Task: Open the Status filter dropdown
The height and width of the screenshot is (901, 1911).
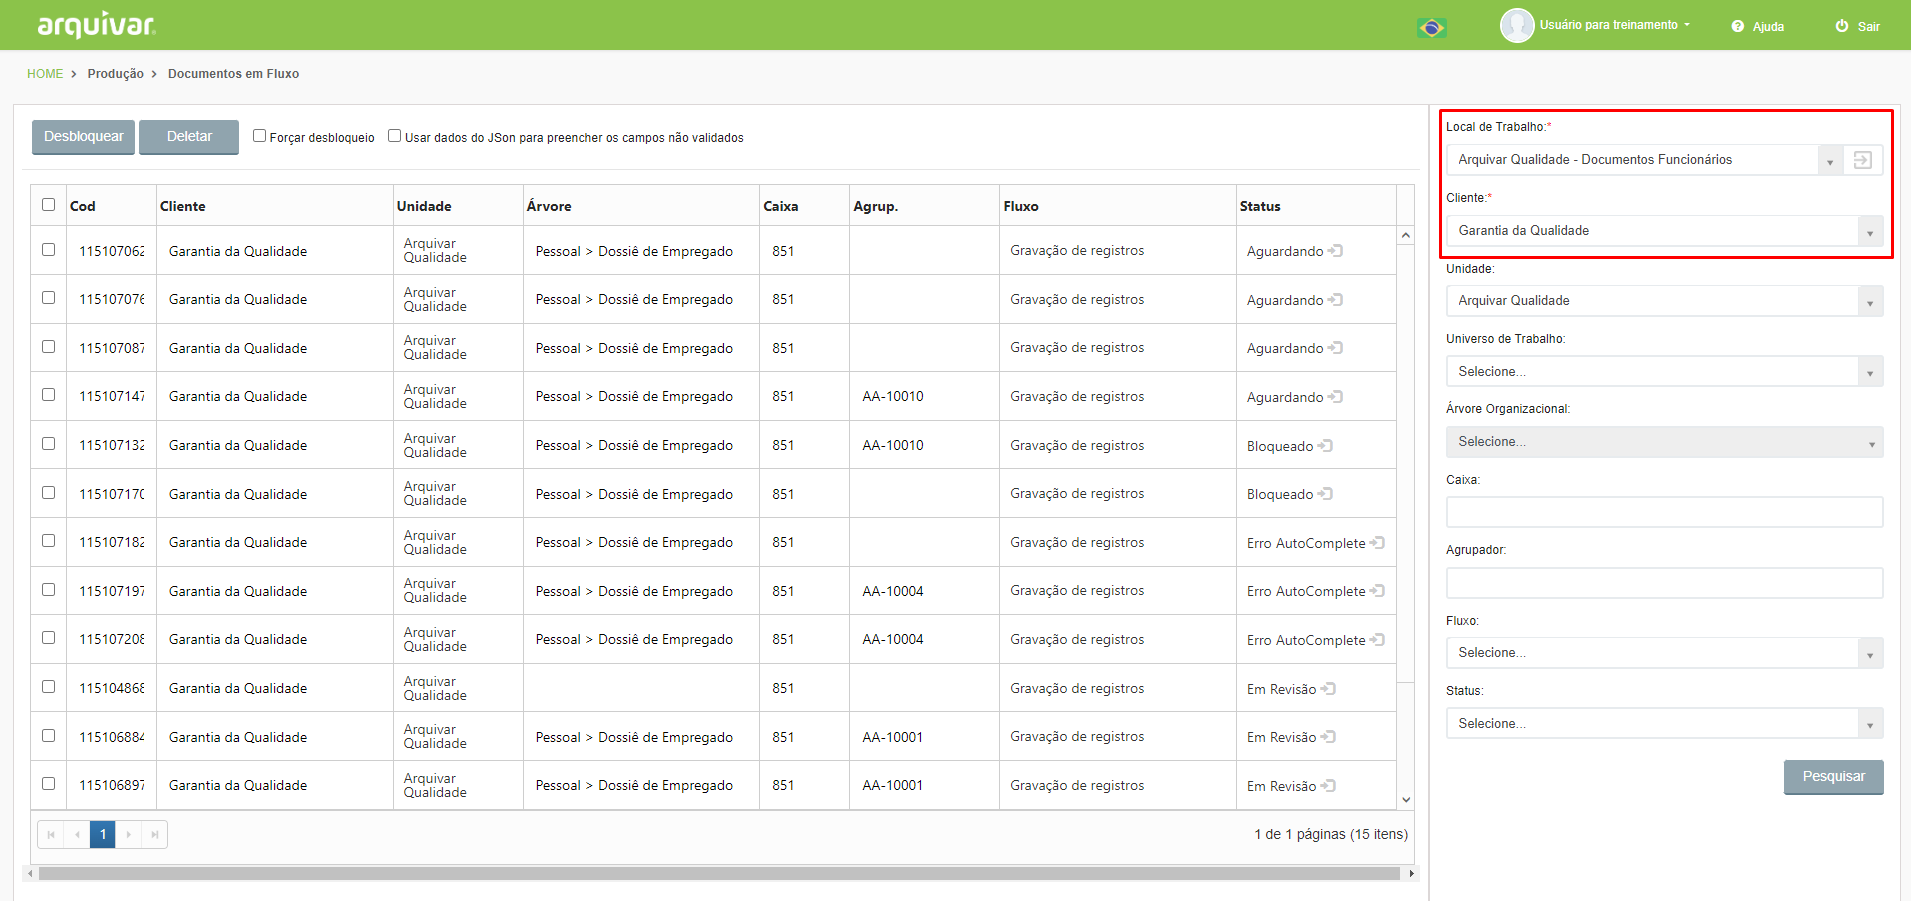Action: click(x=1664, y=723)
